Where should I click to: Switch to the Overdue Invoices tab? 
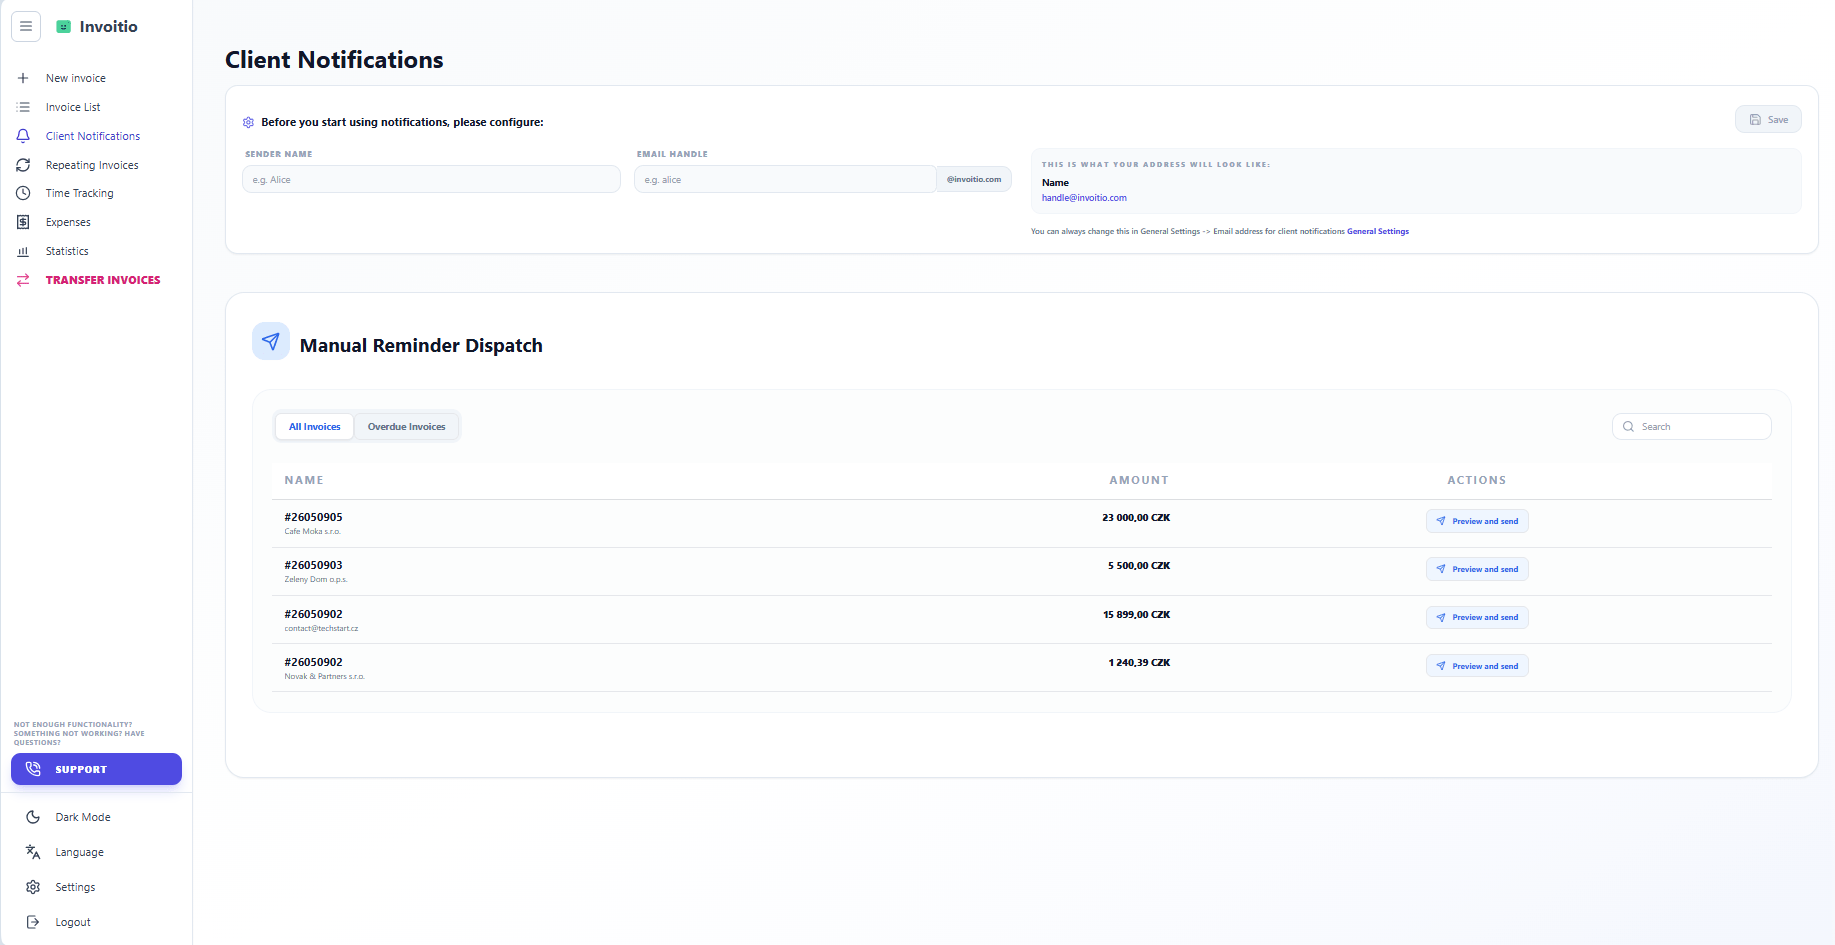[x=407, y=427]
